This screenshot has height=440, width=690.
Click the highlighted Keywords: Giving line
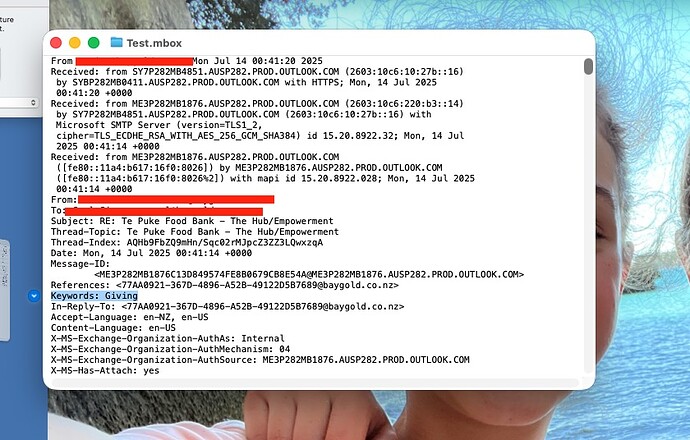94,296
